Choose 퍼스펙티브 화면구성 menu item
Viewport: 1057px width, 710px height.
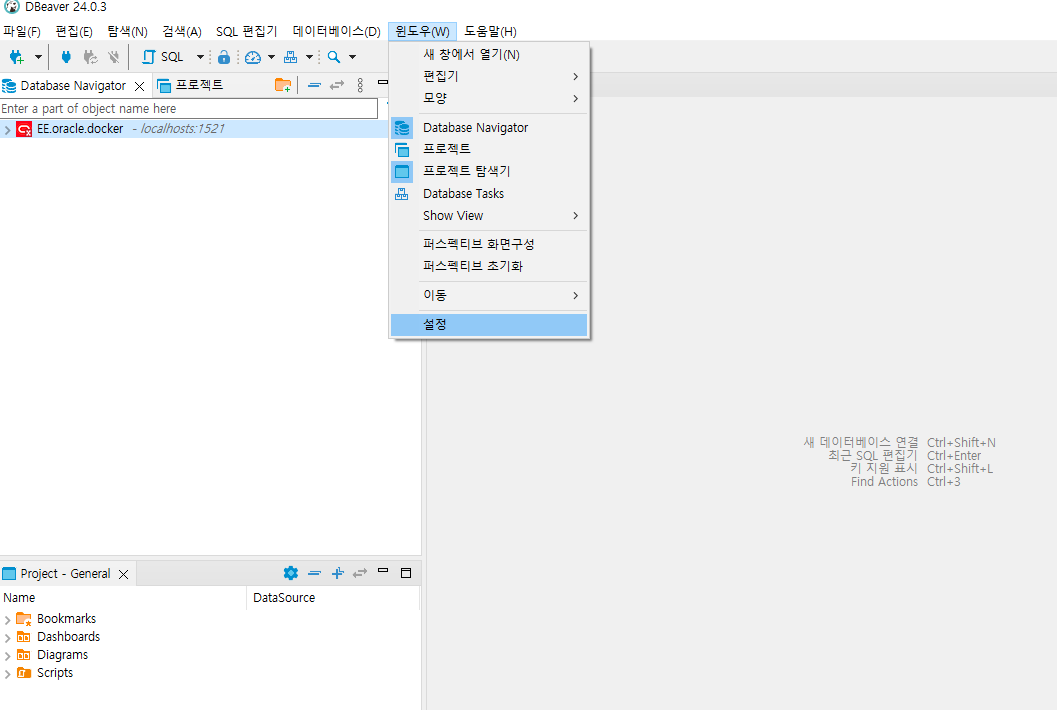[x=489, y=244]
